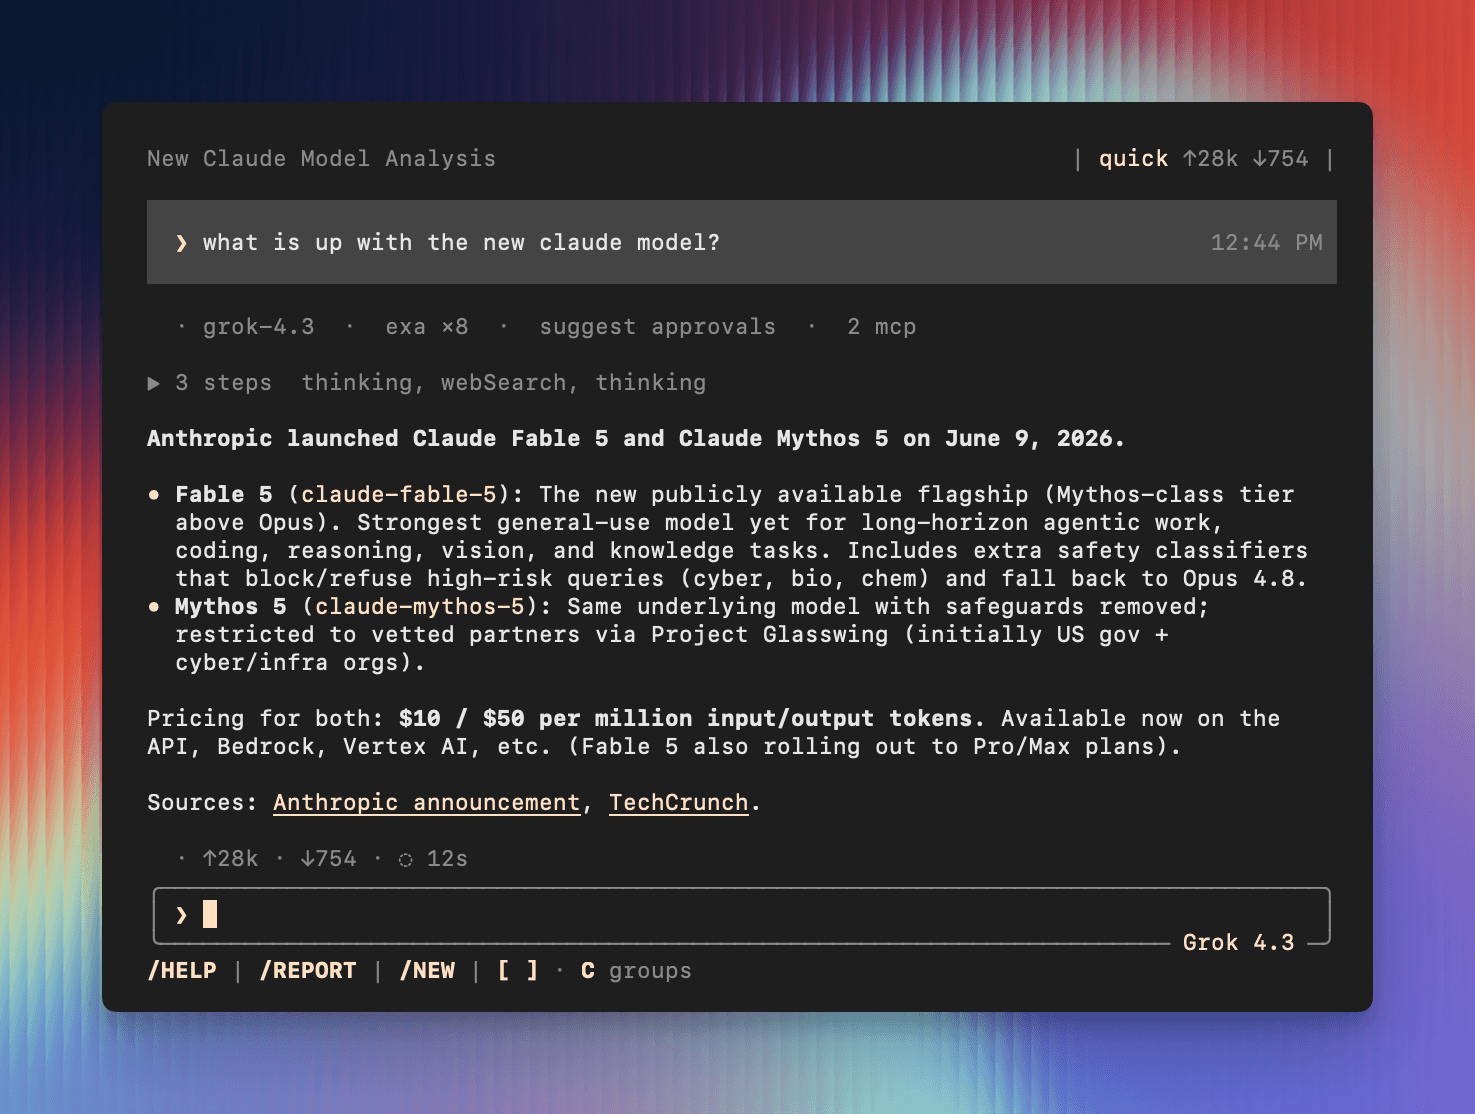Click the Grok 4.3 model label on input box
The image size is (1475, 1114).
click(1238, 943)
